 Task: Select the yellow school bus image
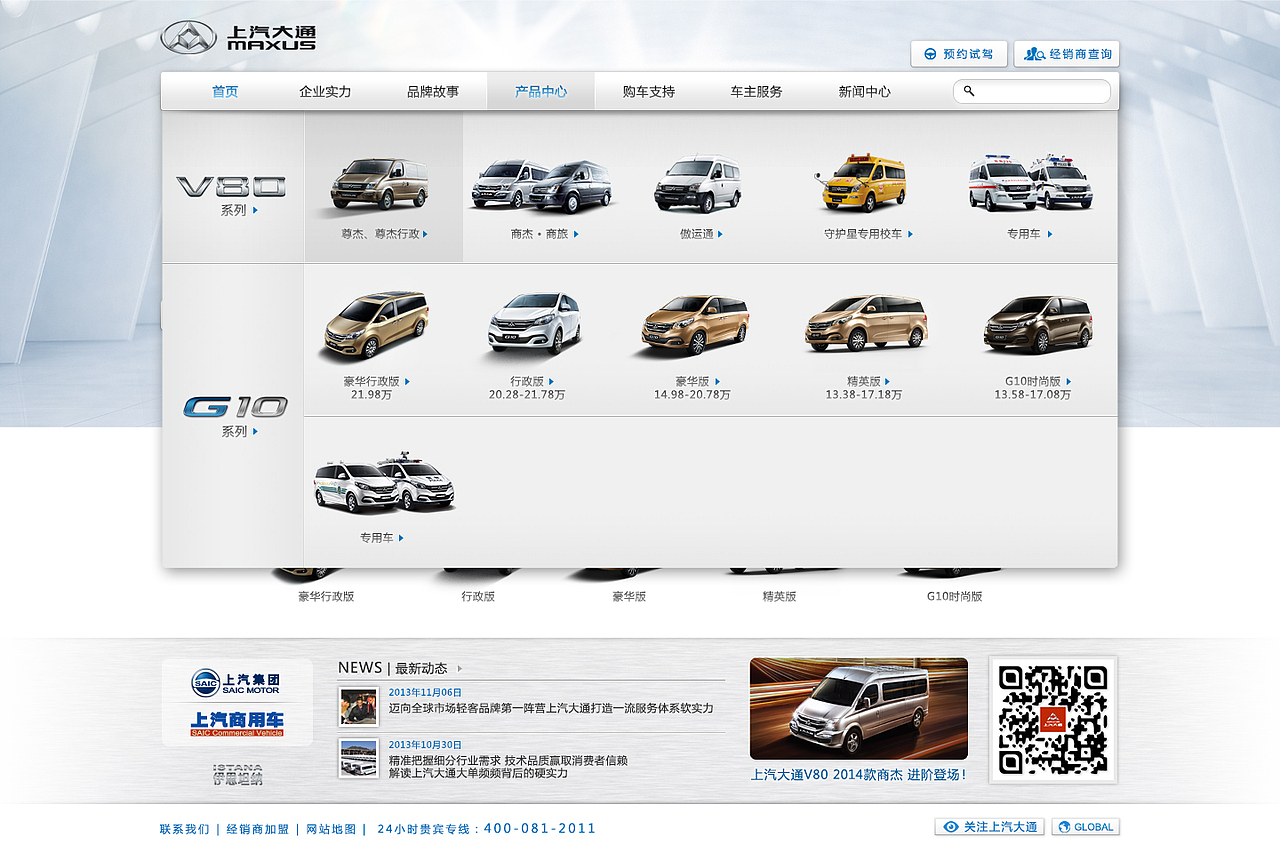point(863,182)
